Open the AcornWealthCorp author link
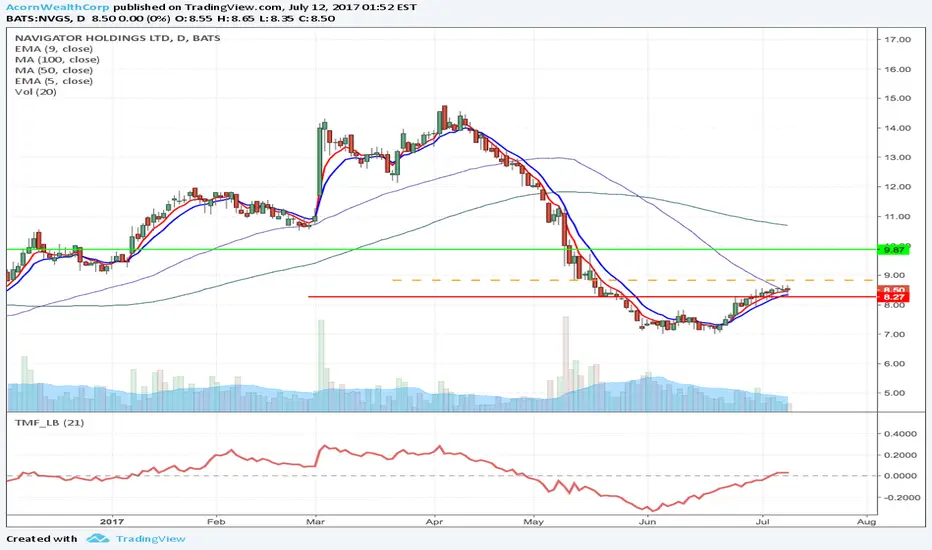This screenshot has height=550, width=932. pos(58,7)
